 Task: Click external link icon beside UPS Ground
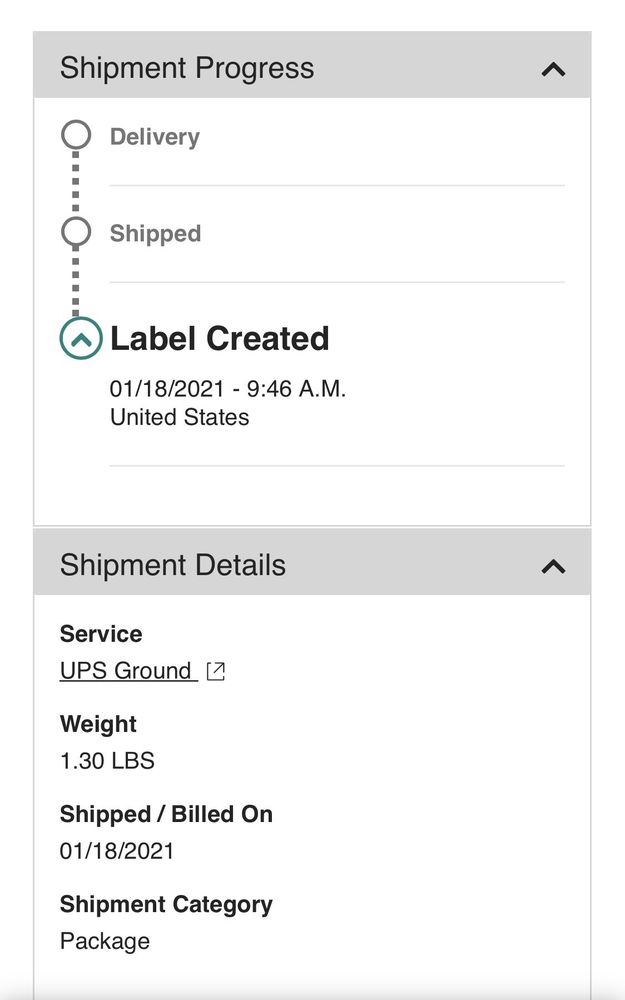[215, 672]
